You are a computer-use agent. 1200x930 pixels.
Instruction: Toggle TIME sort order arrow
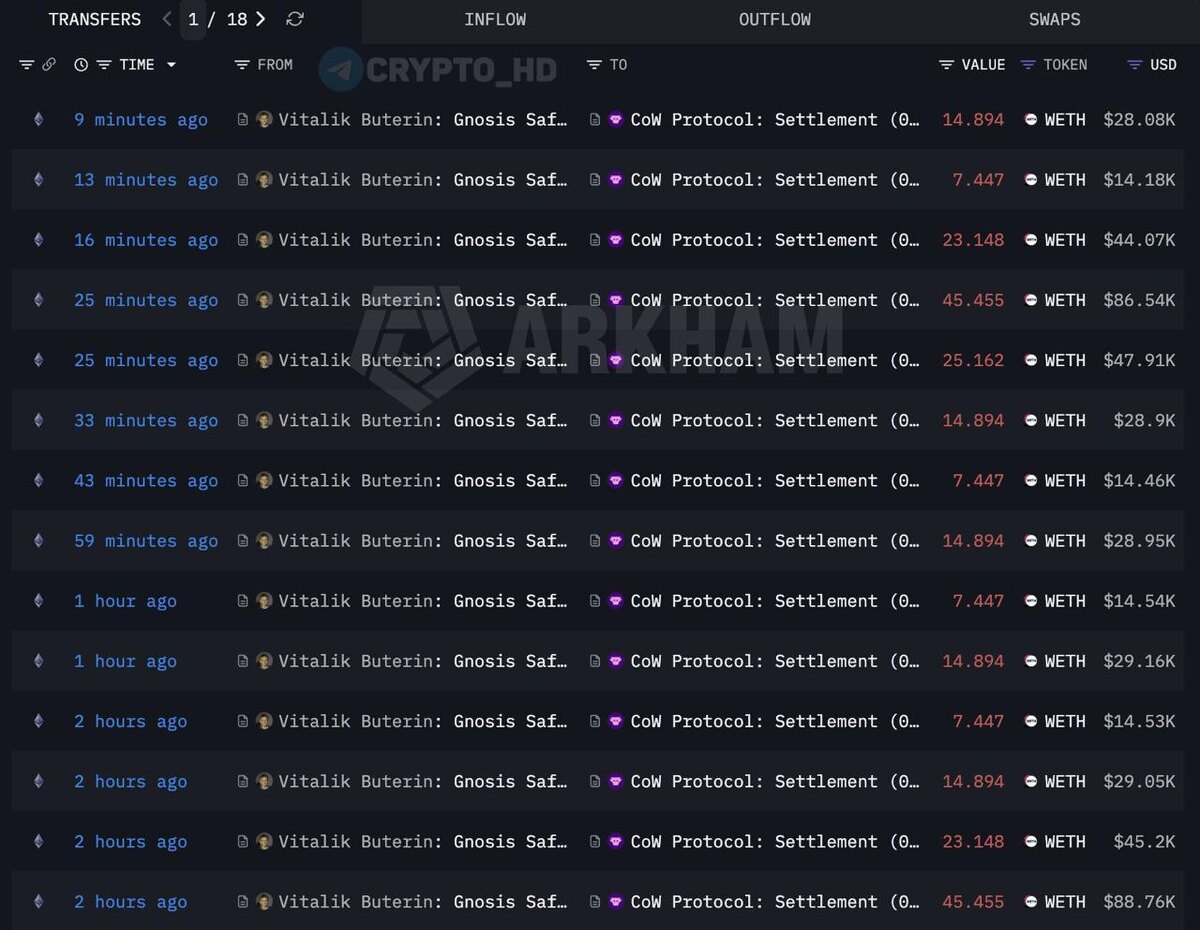(x=171, y=65)
